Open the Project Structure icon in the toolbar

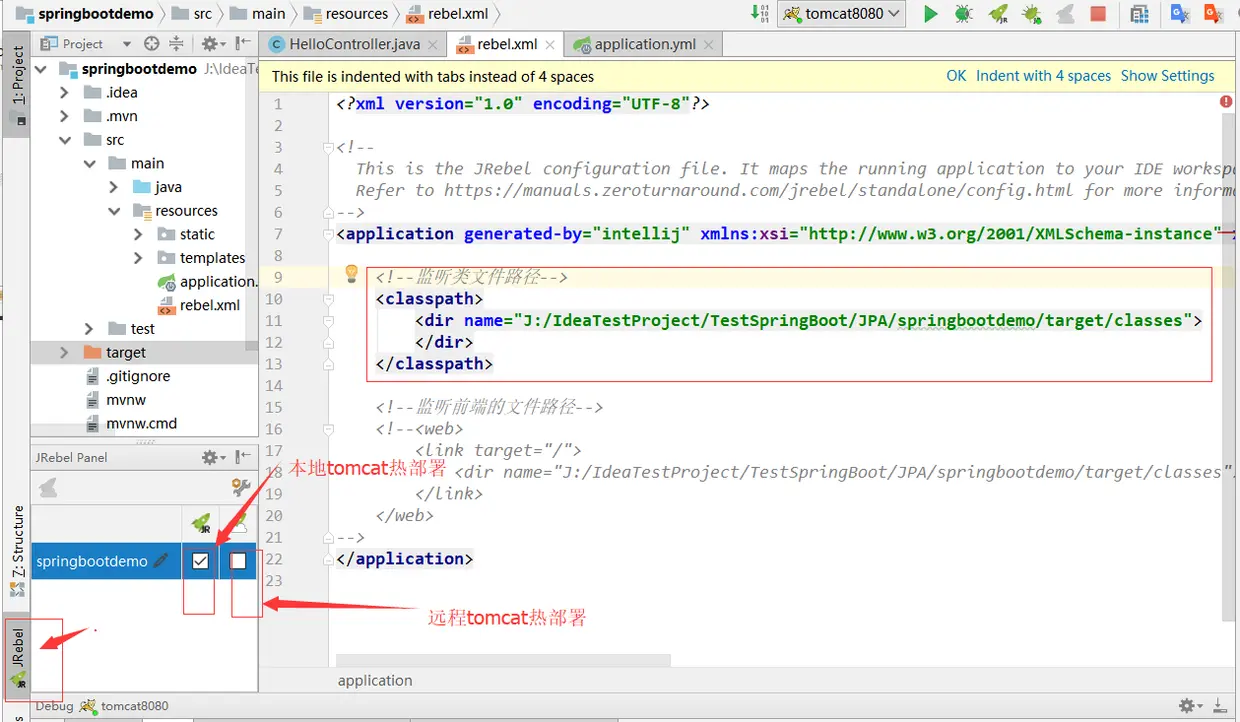pyautogui.click(x=1139, y=14)
